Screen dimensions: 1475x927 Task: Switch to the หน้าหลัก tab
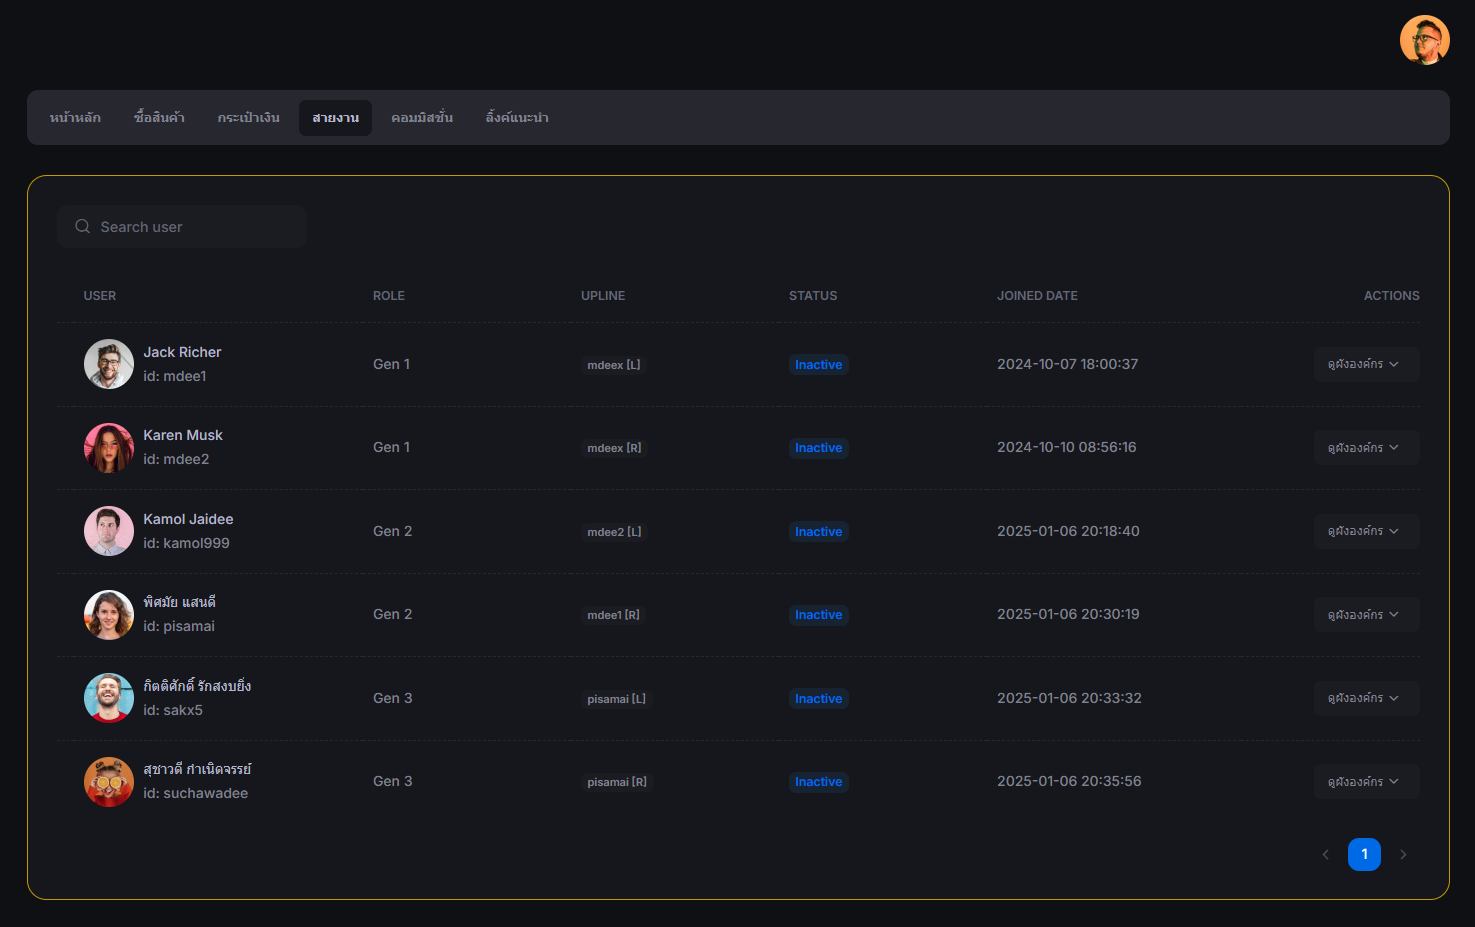coord(75,118)
